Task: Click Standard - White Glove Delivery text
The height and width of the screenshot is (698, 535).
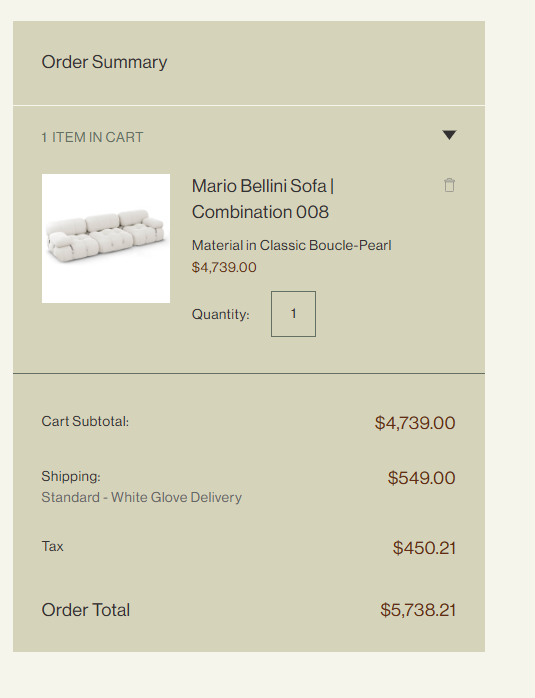Action: (x=142, y=497)
